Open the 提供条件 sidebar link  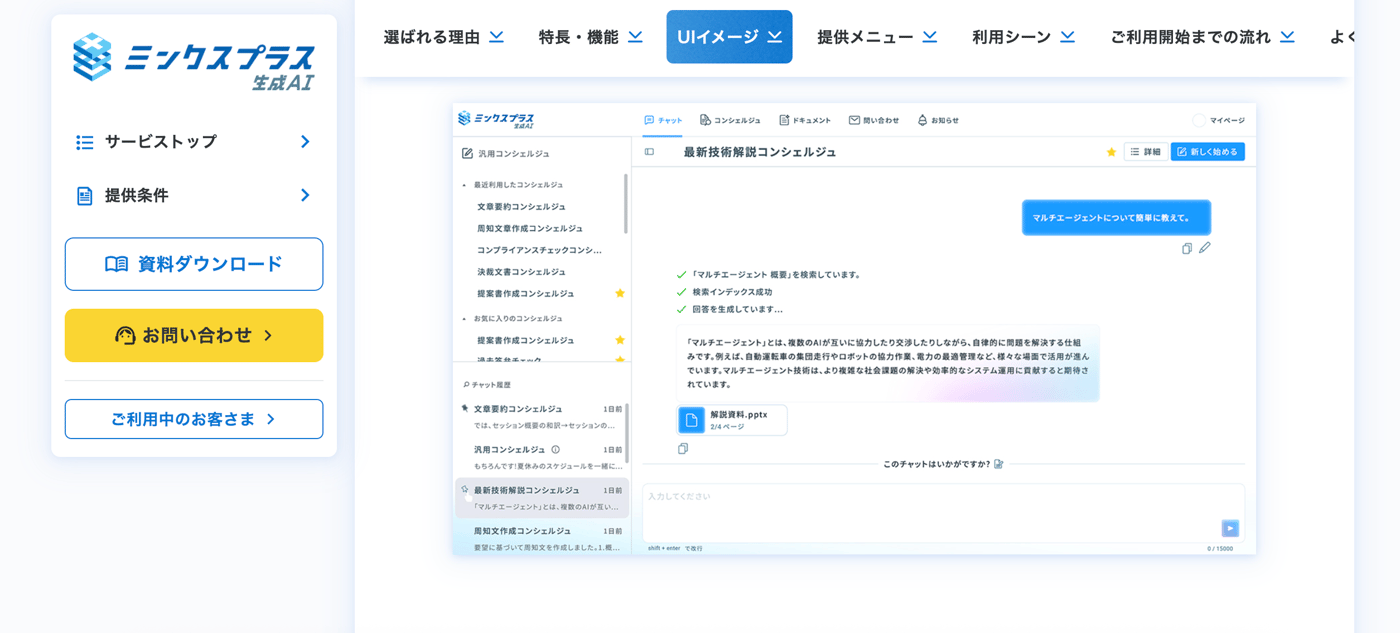(194, 196)
